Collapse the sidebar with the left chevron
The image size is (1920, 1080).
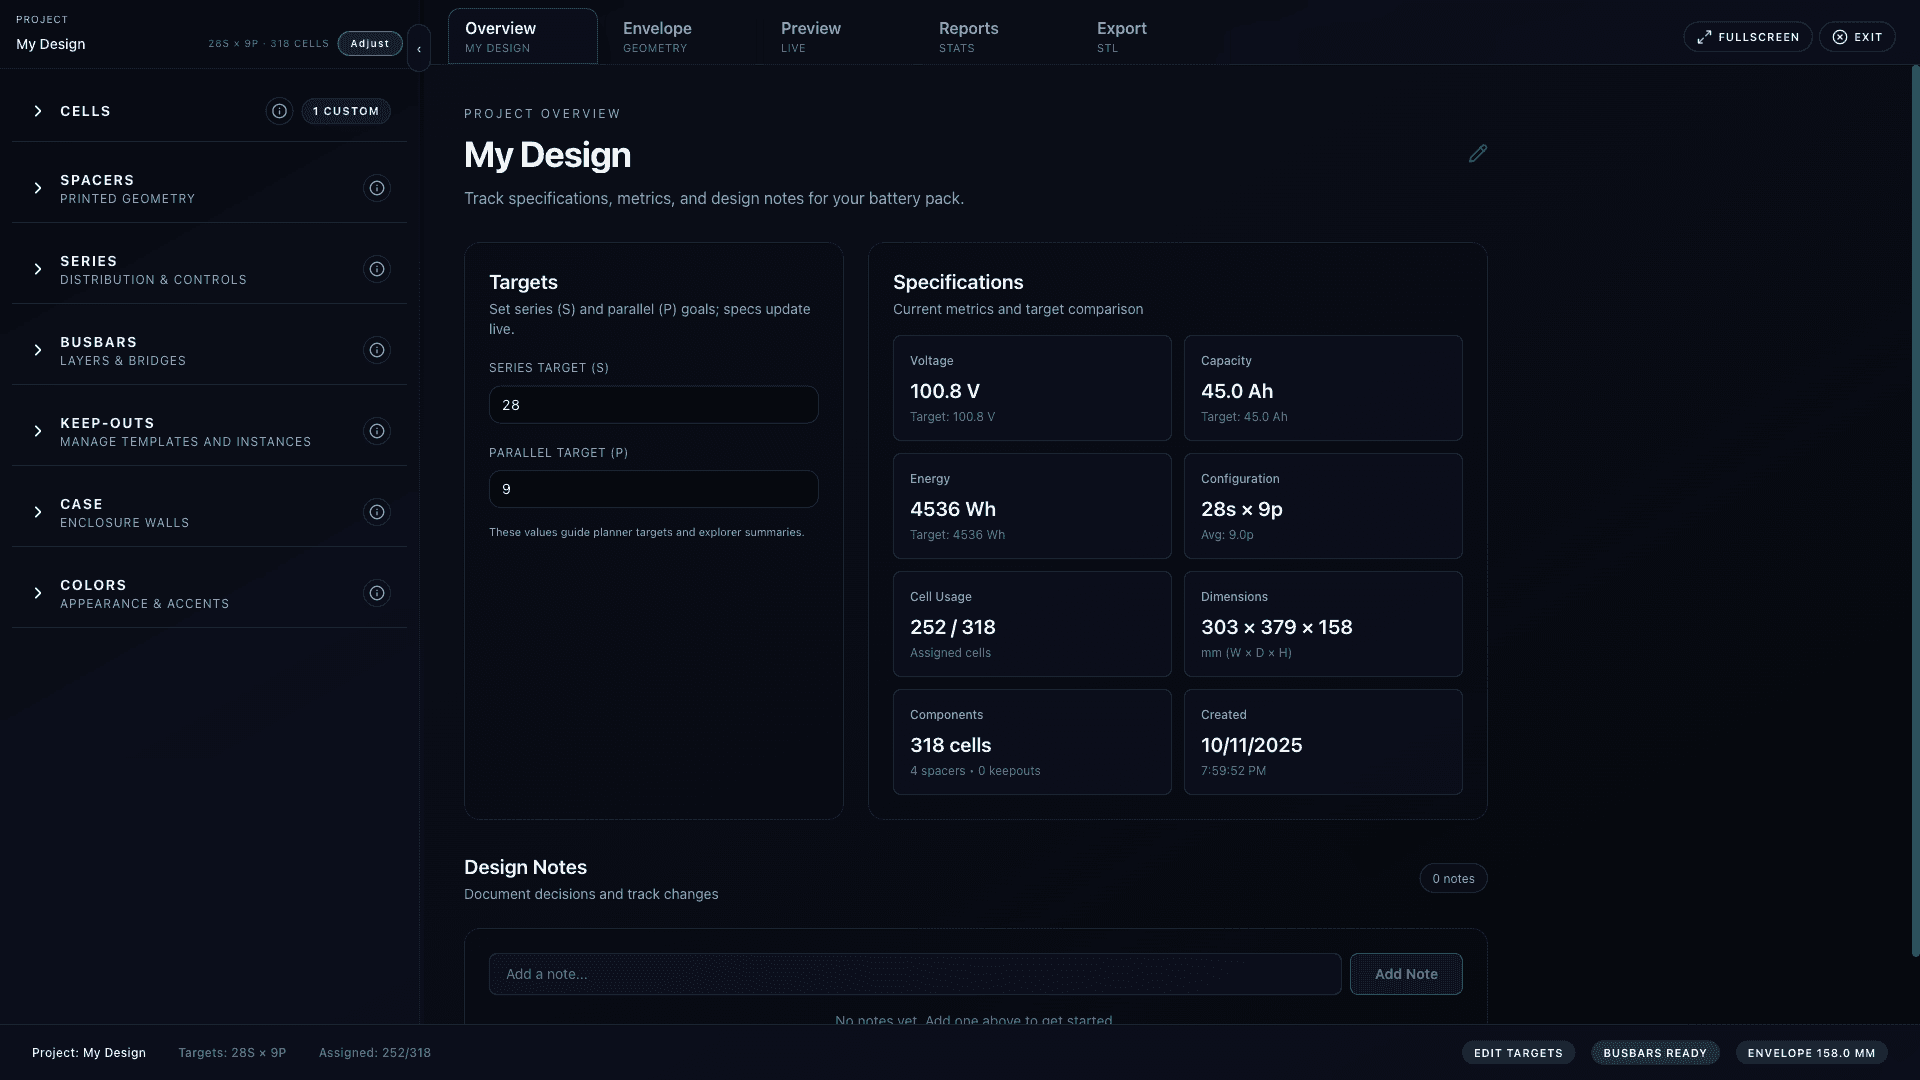click(419, 48)
